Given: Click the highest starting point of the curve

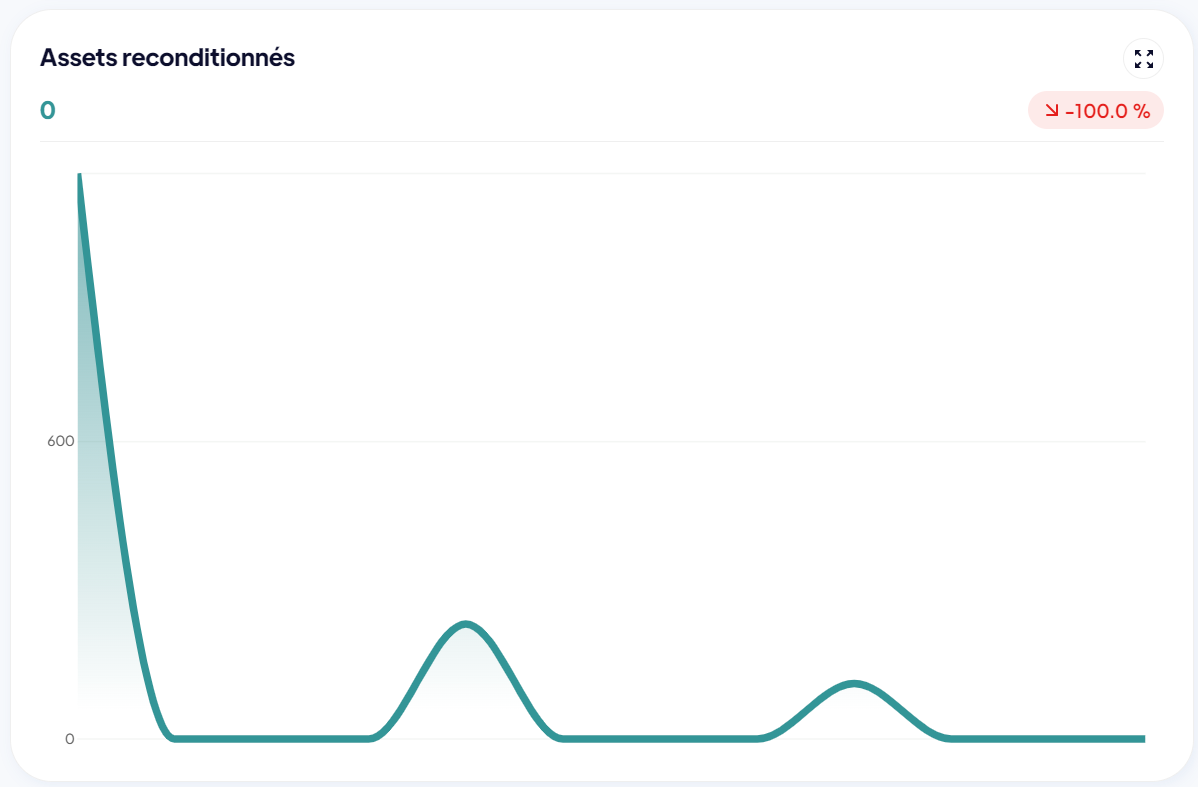Looking at the screenshot, I should click(x=79, y=177).
